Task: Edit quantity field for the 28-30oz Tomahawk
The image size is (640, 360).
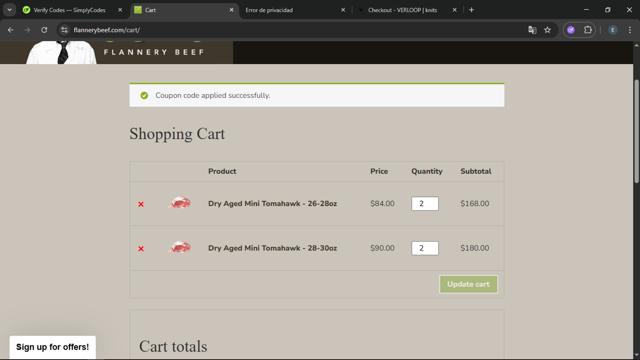Action: click(425, 248)
